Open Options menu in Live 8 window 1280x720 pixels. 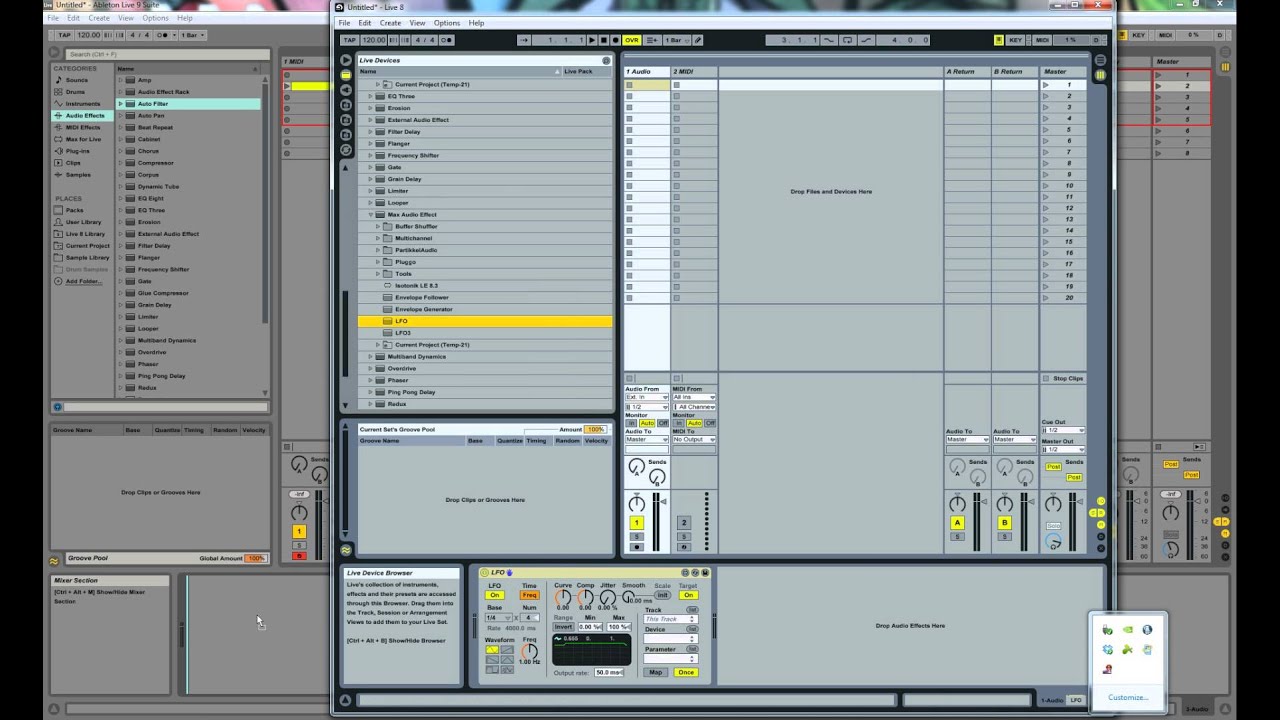(x=447, y=23)
